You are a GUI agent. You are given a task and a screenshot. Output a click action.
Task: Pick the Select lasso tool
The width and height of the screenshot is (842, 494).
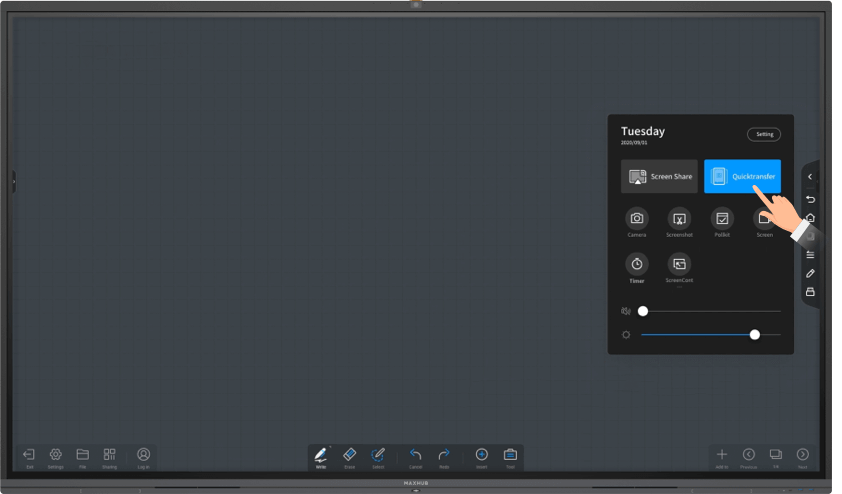[x=378, y=455]
